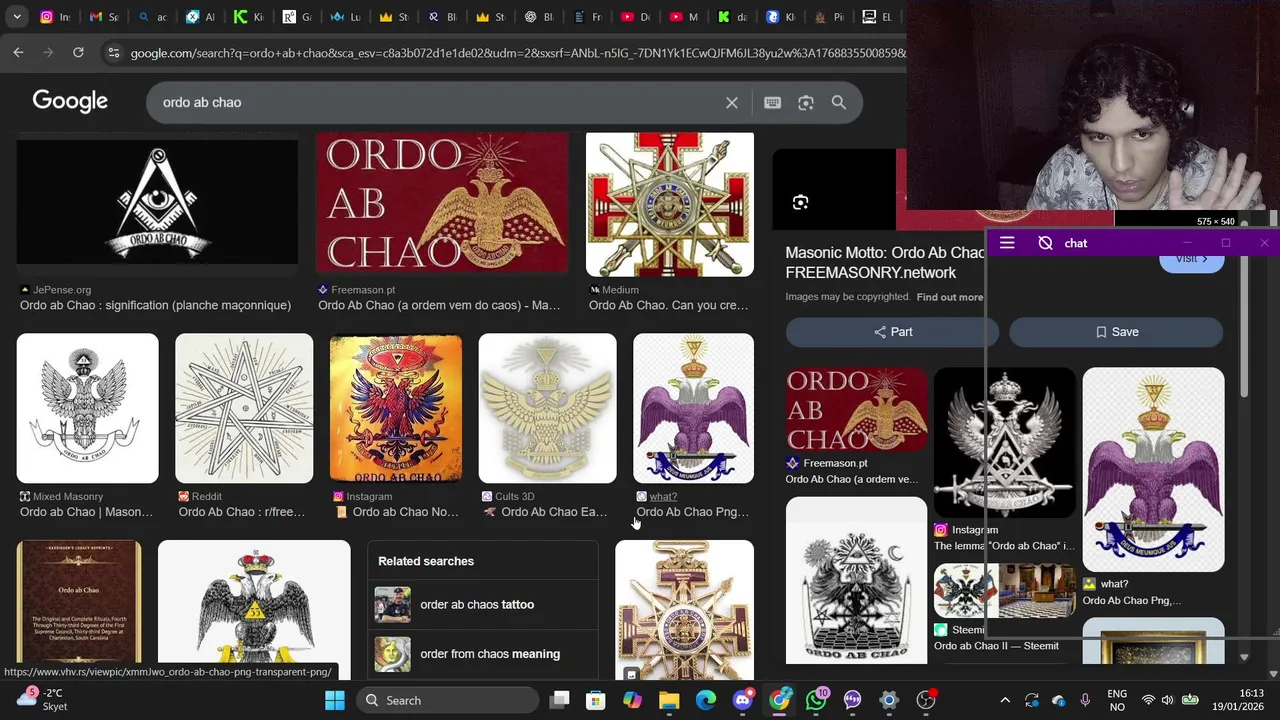Open the Reddit seven-pointed star image

coord(244,408)
